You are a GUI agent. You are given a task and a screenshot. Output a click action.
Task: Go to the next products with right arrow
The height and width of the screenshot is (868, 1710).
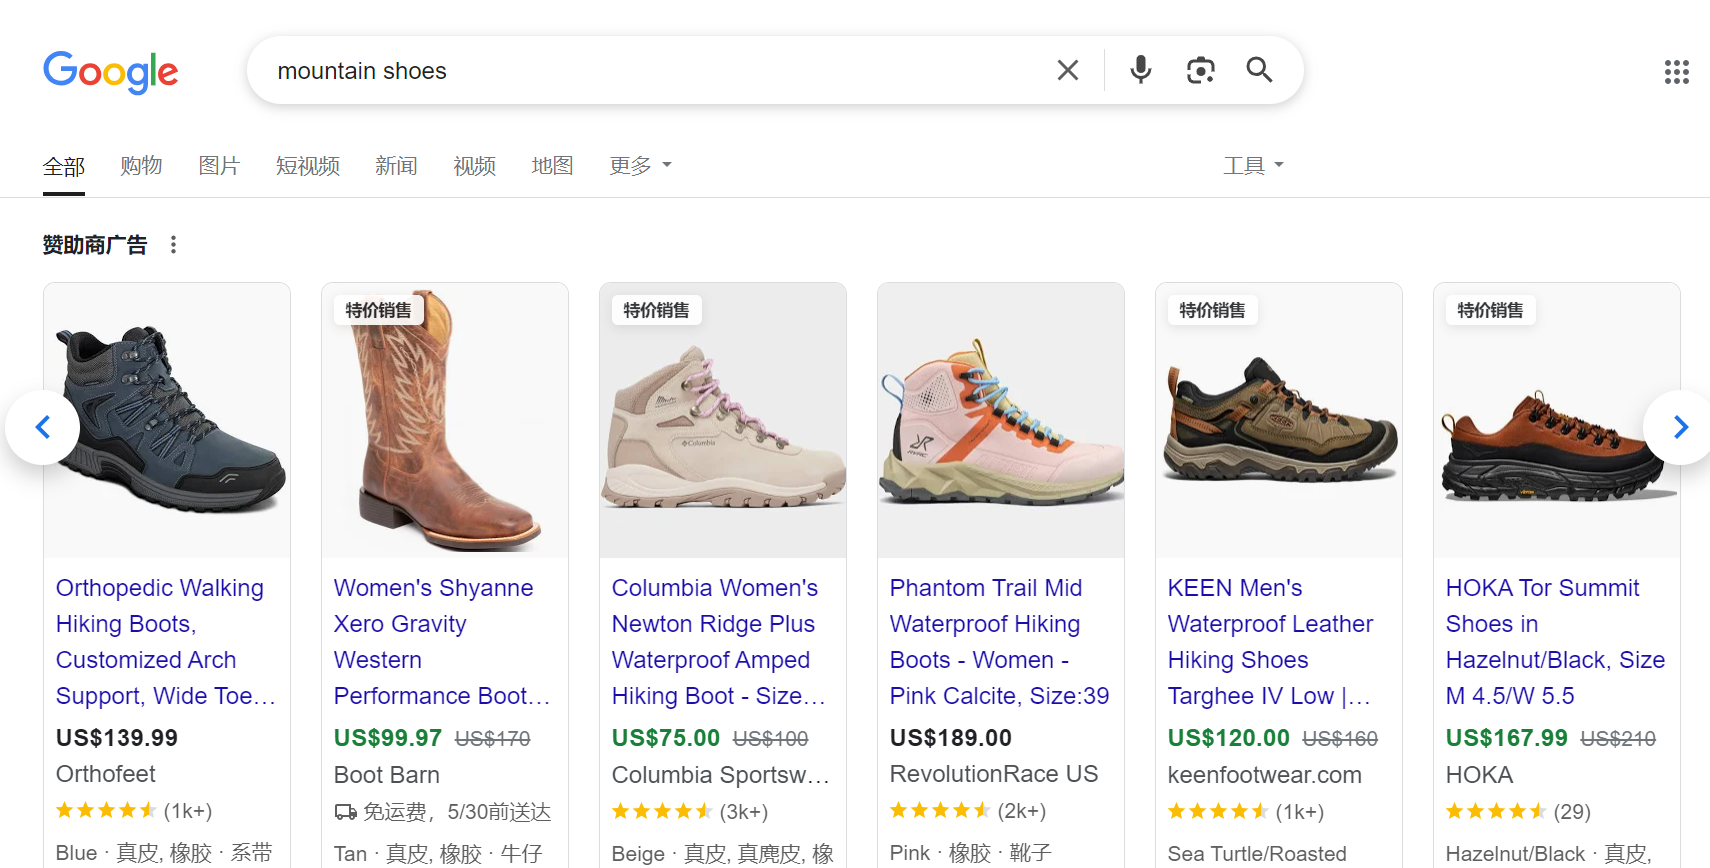coord(1680,427)
